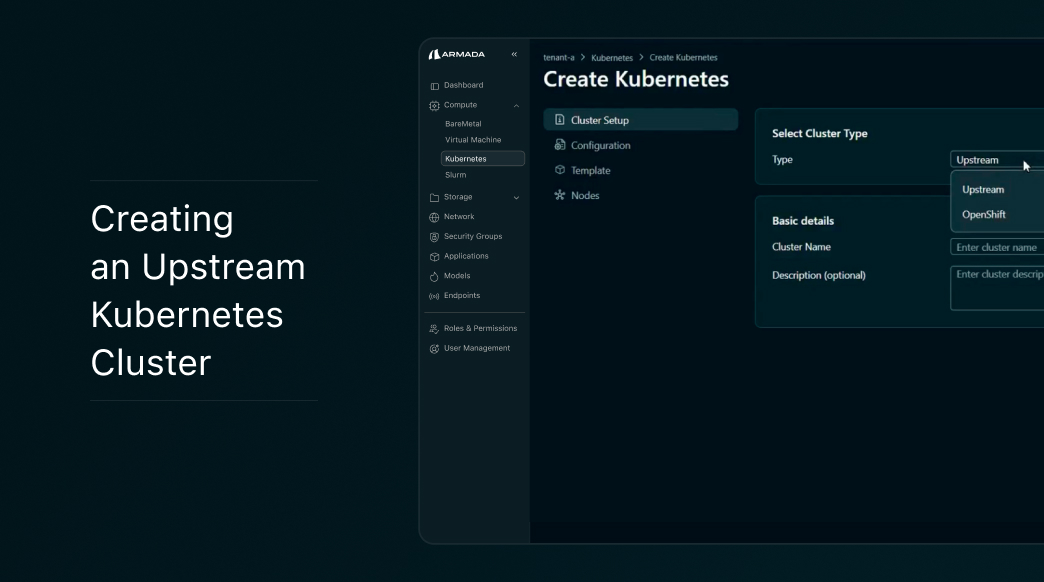Click the Compute chip icon
Screen dimensions: 1044x582
[x=434, y=105]
